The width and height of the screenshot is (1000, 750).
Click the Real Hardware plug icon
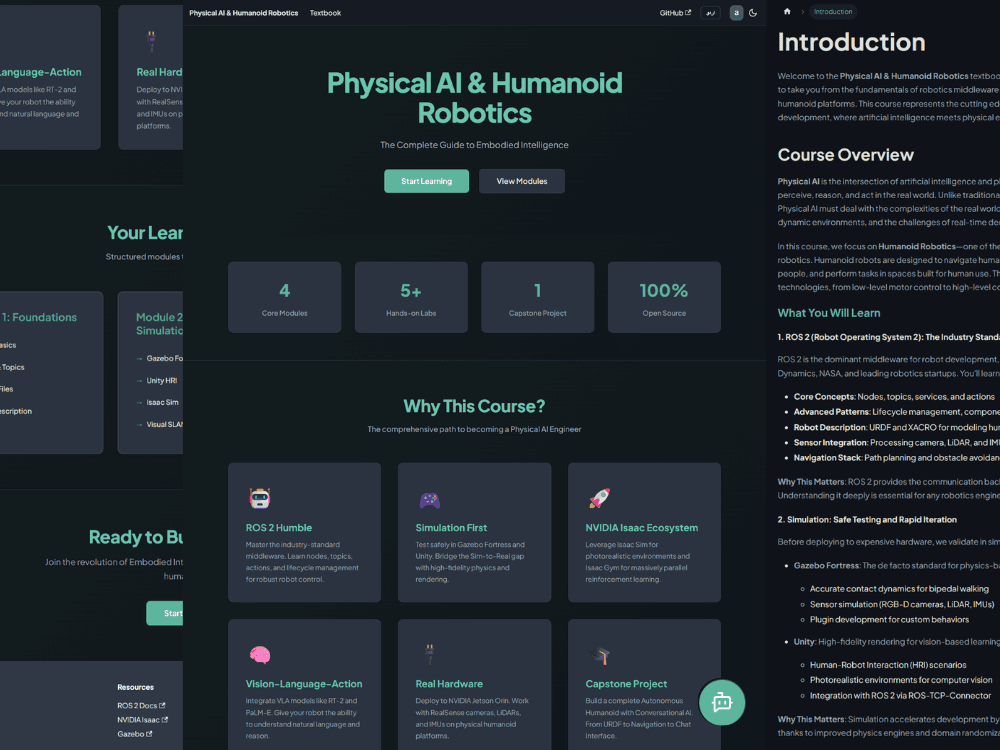click(x=429, y=654)
